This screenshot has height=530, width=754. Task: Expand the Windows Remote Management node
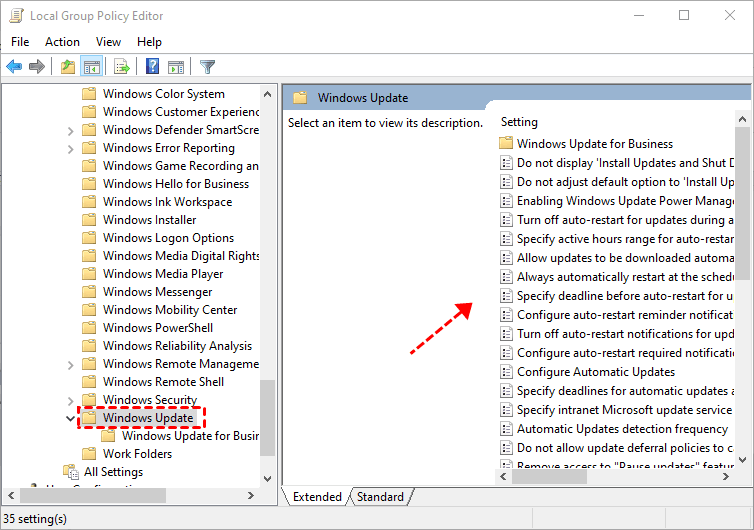(71, 365)
